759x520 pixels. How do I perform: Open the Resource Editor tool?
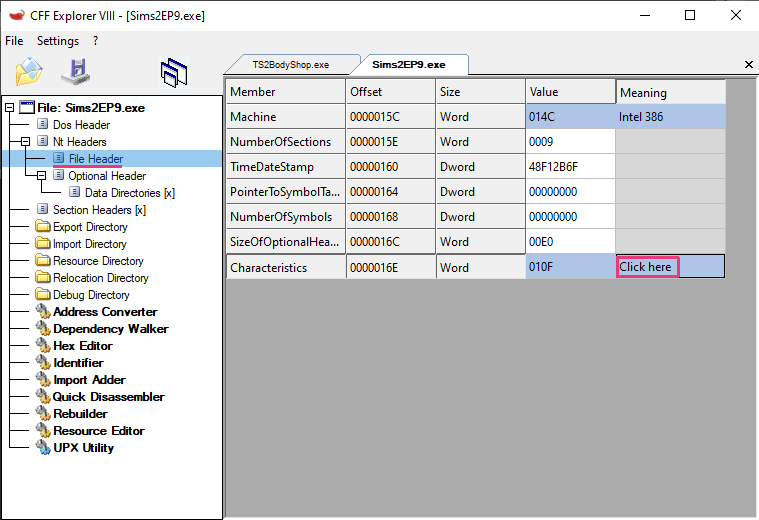[x=98, y=431]
